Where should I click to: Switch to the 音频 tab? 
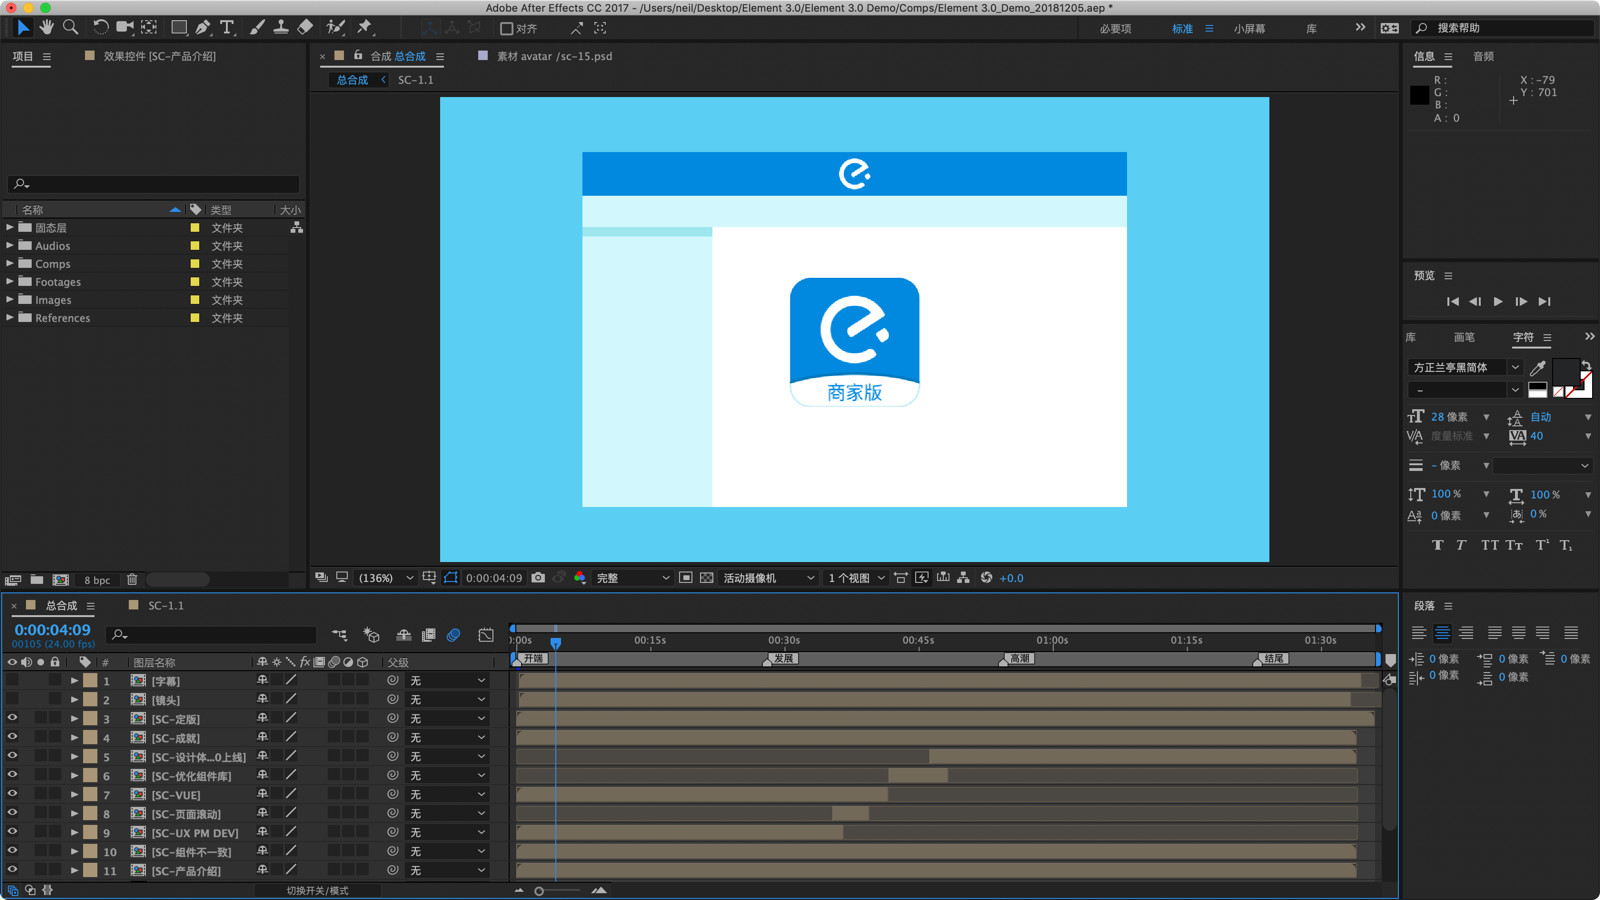tap(1483, 57)
